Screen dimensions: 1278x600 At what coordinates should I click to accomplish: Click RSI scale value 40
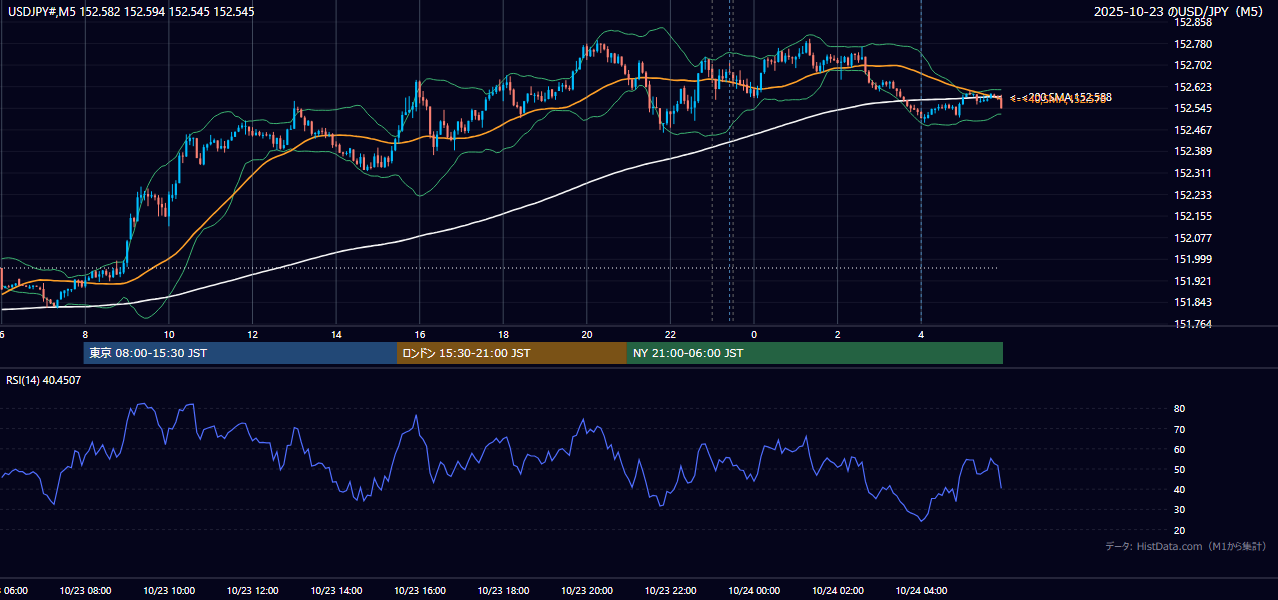(1180, 489)
